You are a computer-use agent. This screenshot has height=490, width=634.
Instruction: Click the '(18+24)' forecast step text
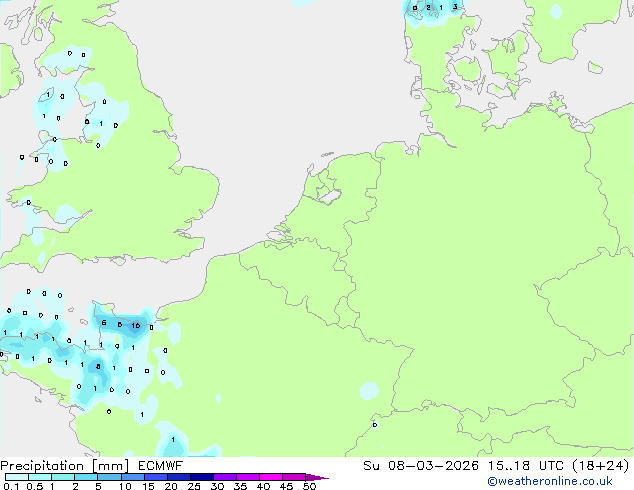pyautogui.click(x=600, y=466)
